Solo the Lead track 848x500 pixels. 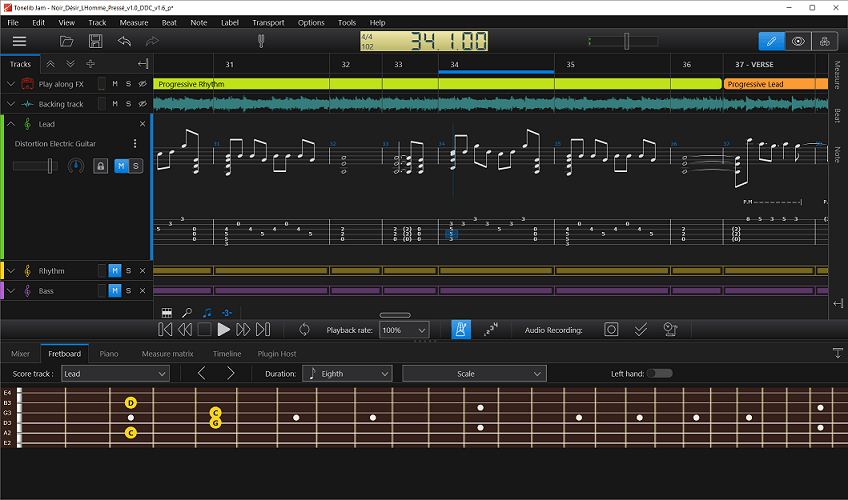pos(136,165)
